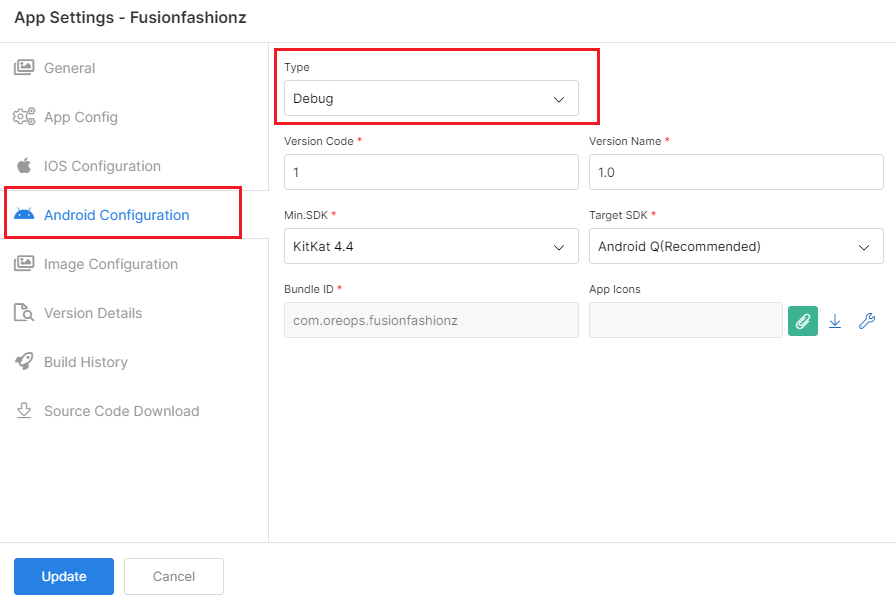Focus the Version Code input field
The height and width of the screenshot is (607, 896).
[431, 172]
